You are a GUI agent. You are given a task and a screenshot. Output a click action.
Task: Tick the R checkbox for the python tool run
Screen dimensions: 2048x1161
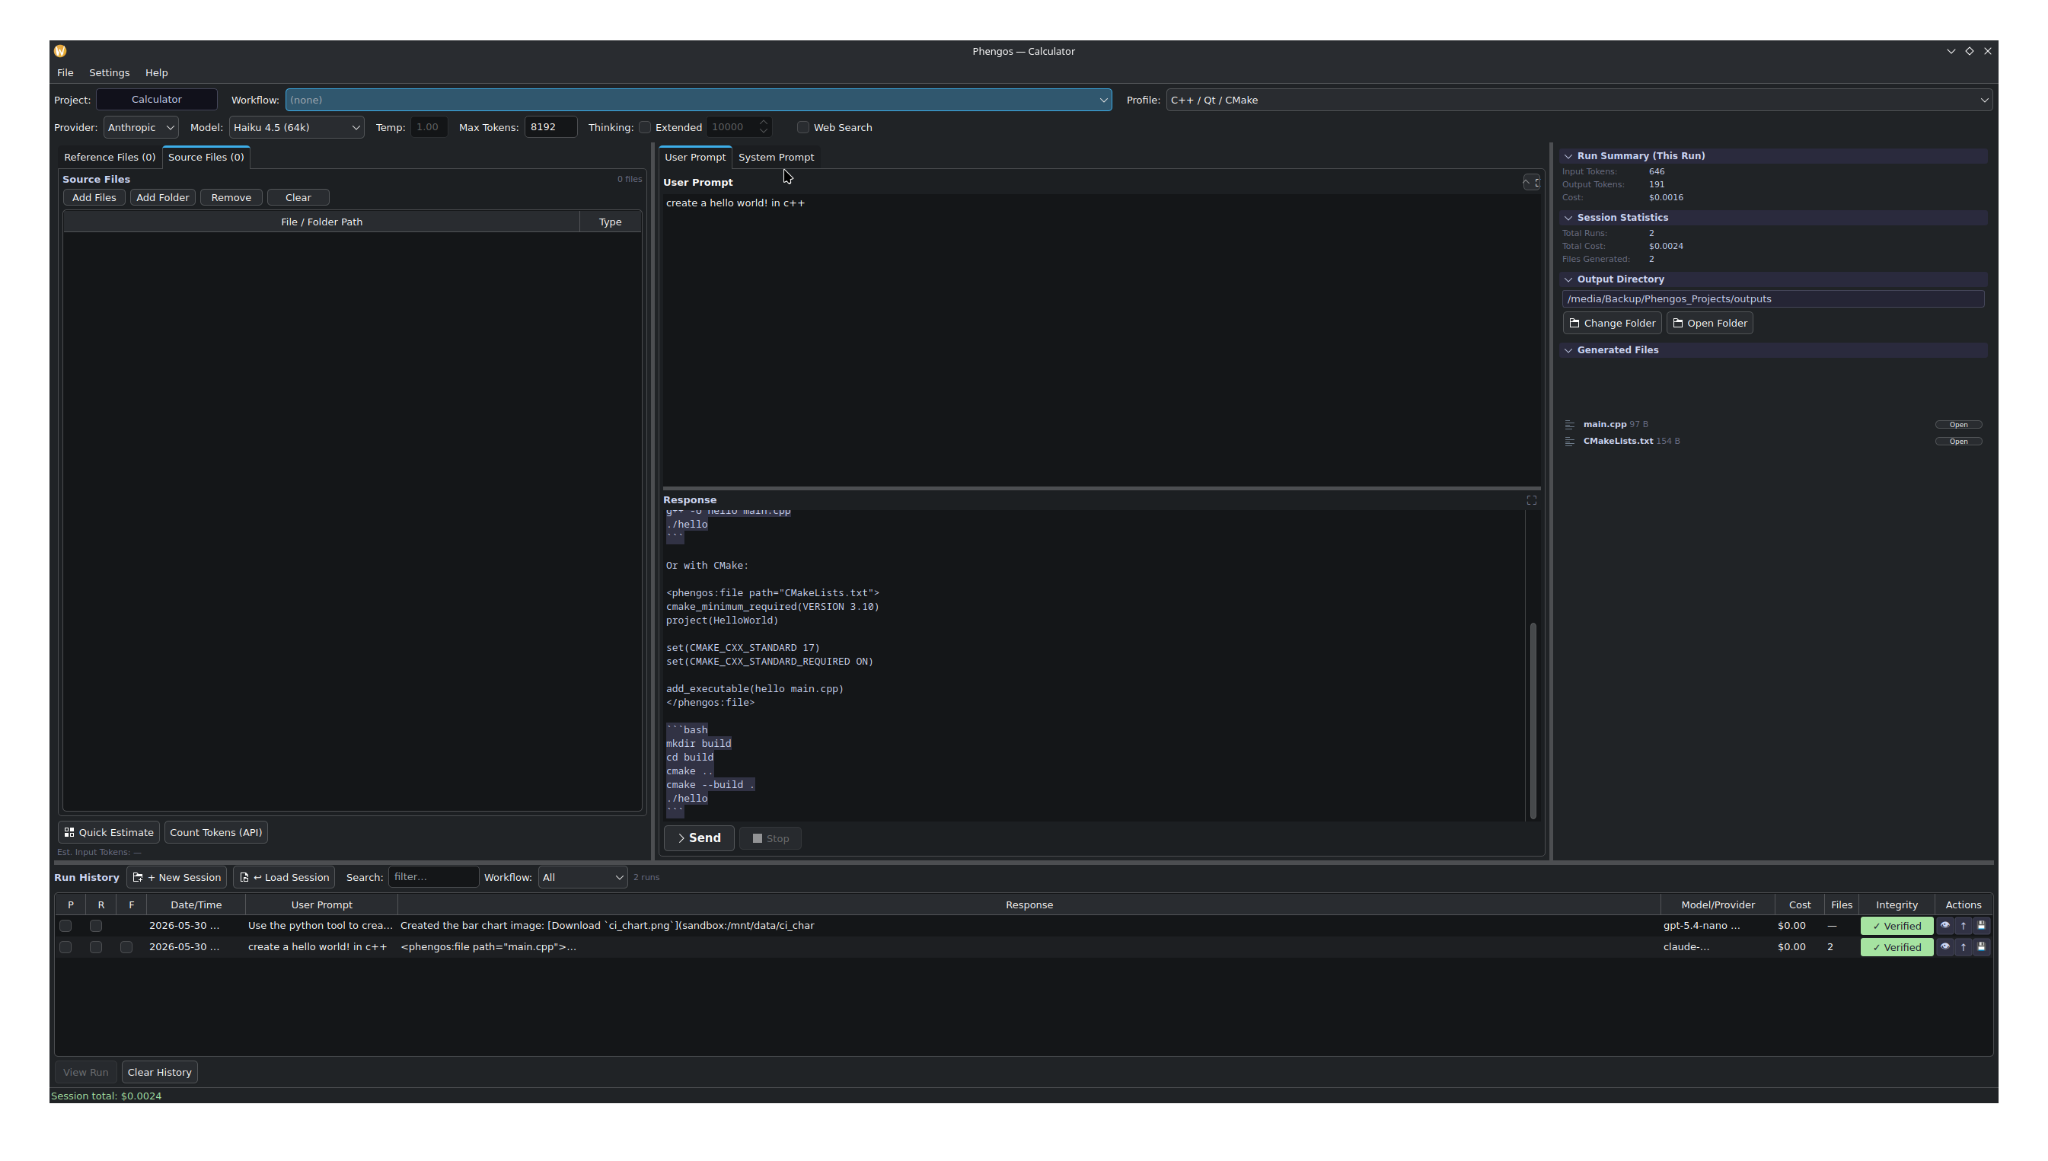[x=96, y=926]
